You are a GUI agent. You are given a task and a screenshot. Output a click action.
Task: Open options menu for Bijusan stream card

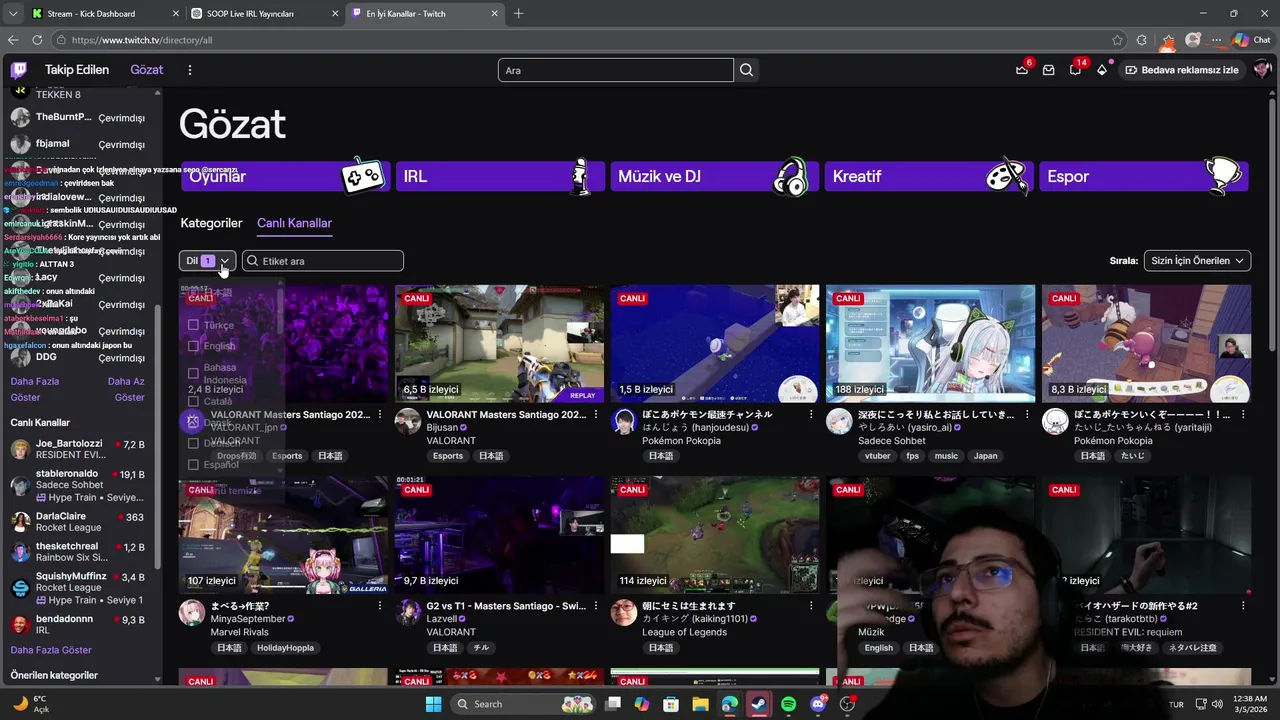tap(595, 414)
